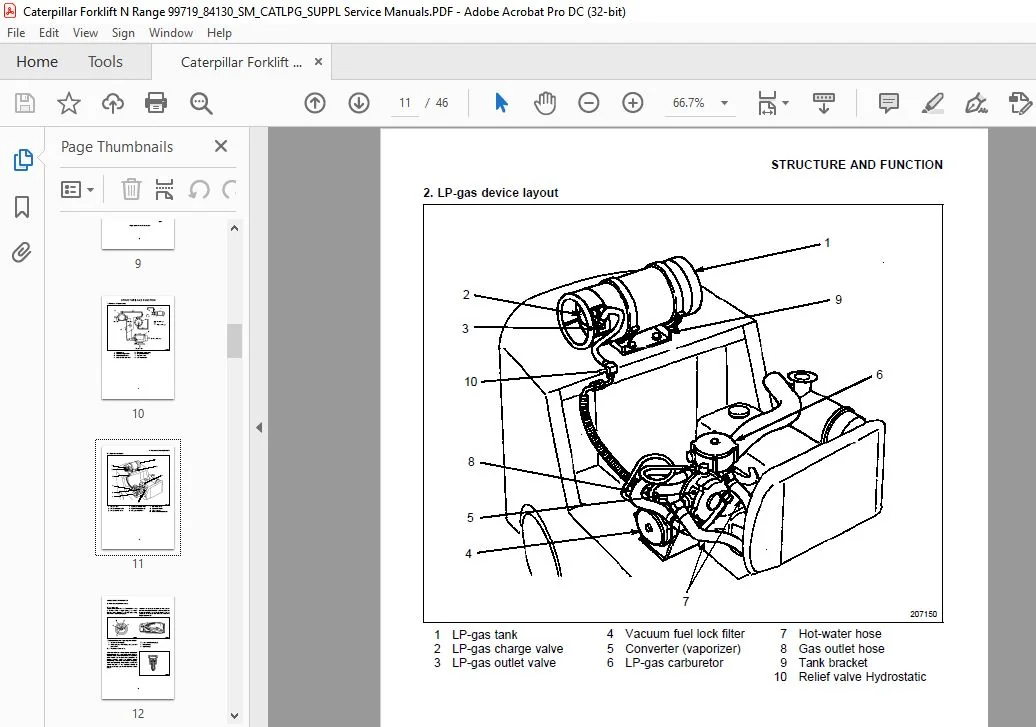
Task: Click the 'STRUCTURE AND FUNCTION' header text
Action: [856, 165]
